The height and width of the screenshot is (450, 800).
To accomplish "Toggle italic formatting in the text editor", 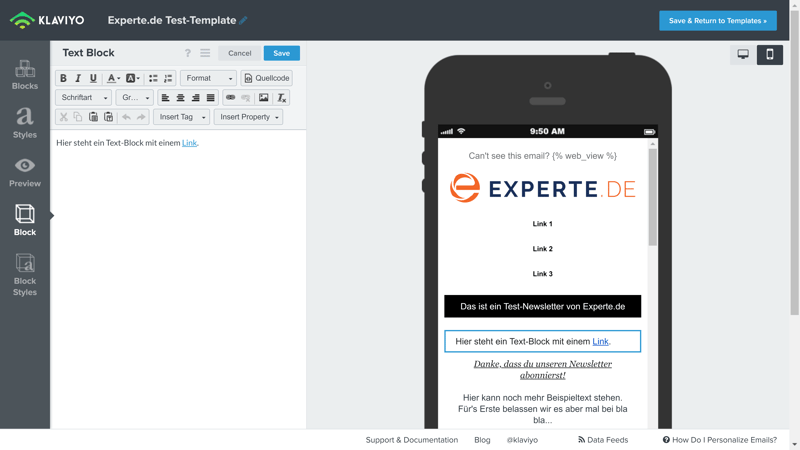I will click(x=78, y=78).
